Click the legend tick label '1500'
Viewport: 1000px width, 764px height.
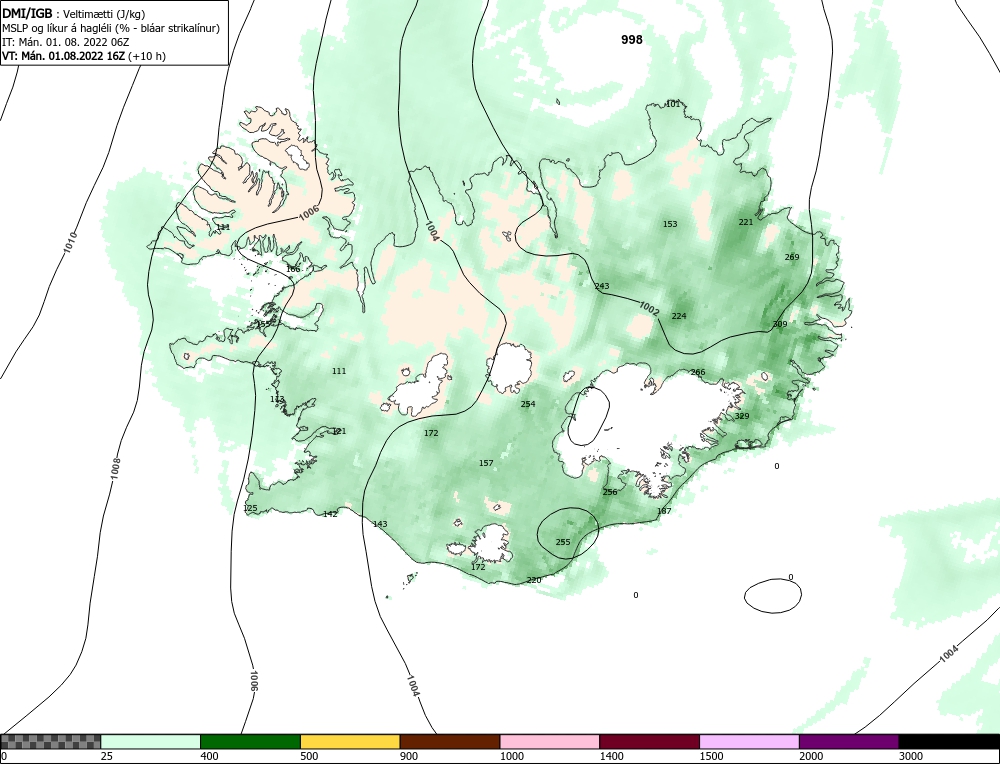coord(712,756)
